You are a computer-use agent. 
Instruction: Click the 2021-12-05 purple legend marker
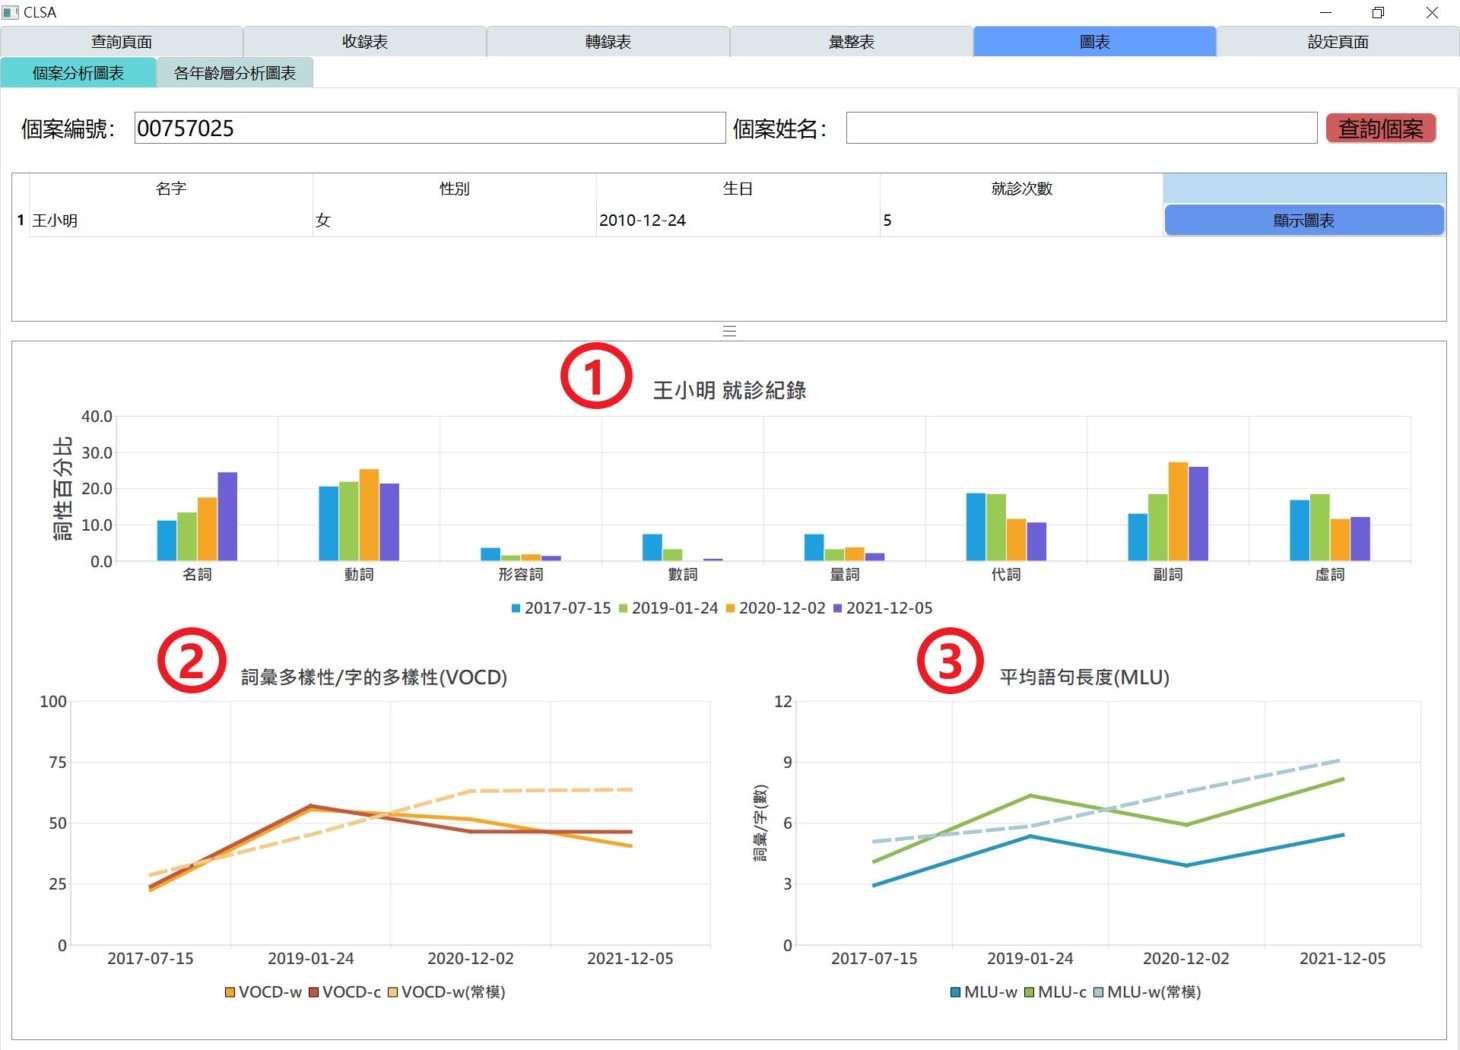(x=838, y=608)
